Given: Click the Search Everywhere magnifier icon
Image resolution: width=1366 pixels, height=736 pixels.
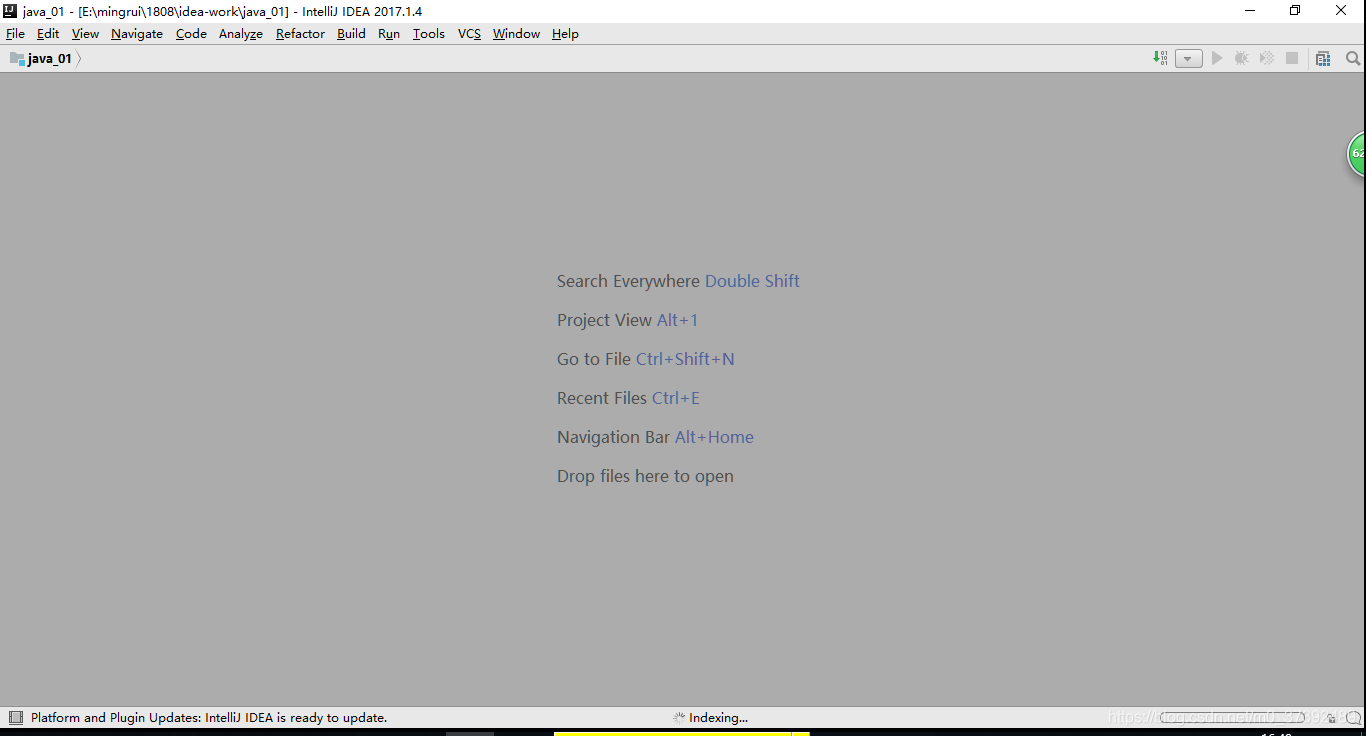Looking at the screenshot, I should coord(1353,58).
